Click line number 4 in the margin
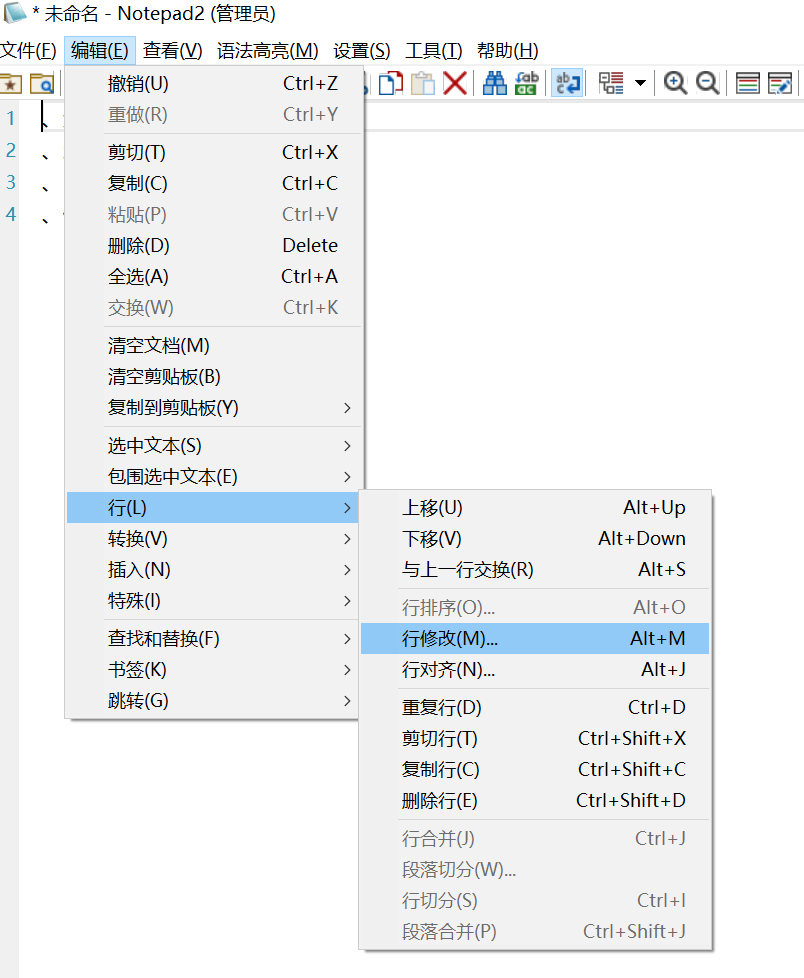Screen dimensions: 804x978 (11, 215)
